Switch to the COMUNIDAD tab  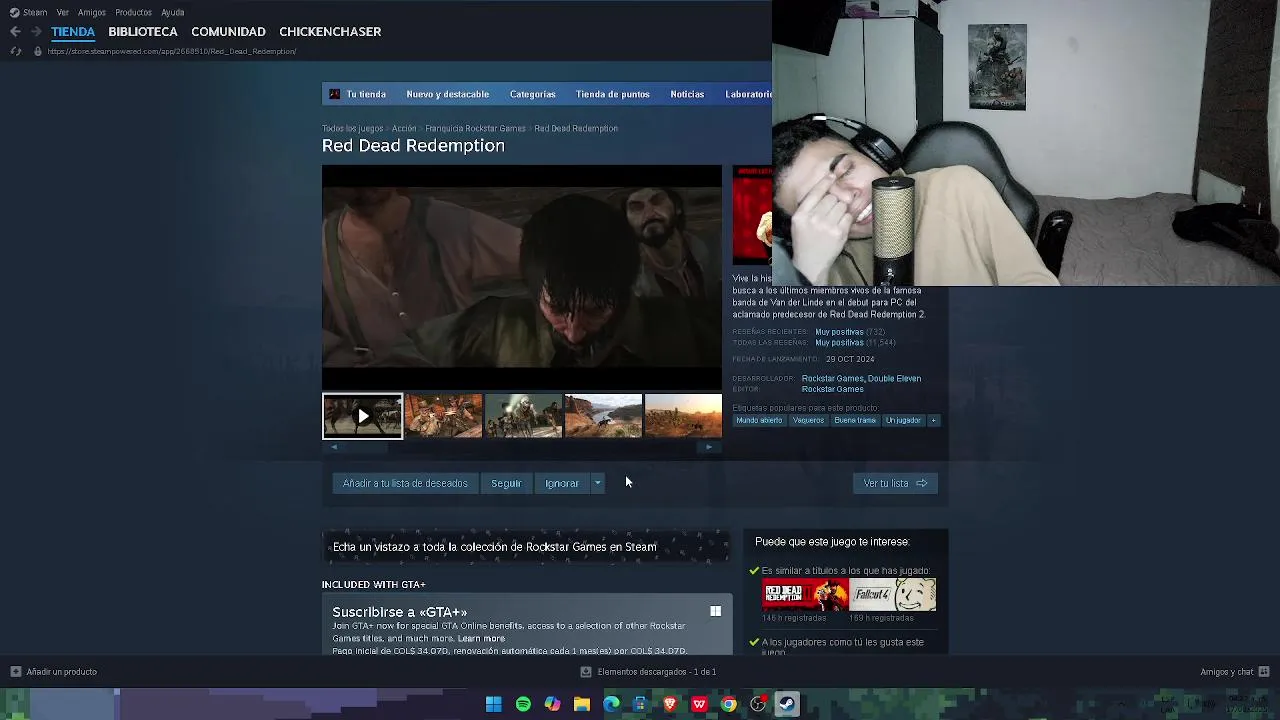[x=228, y=32]
